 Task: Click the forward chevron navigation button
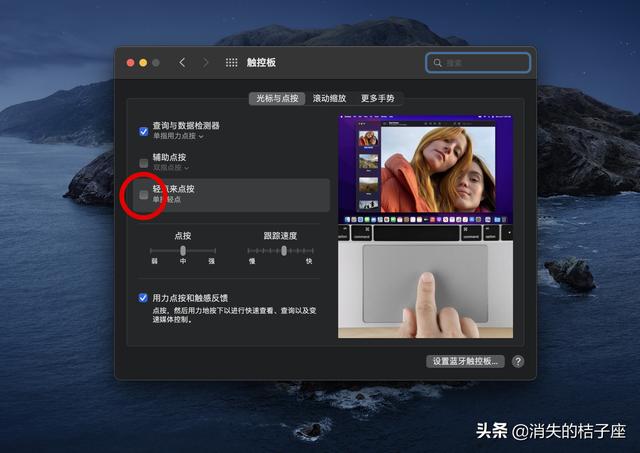[x=205, y=62]
